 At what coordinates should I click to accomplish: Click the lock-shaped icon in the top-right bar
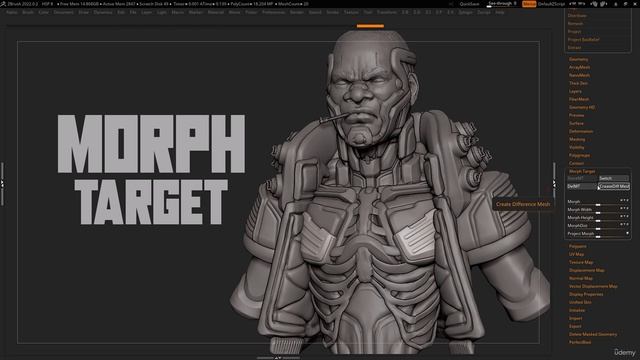pyautogui.click(x=616, y=4)
